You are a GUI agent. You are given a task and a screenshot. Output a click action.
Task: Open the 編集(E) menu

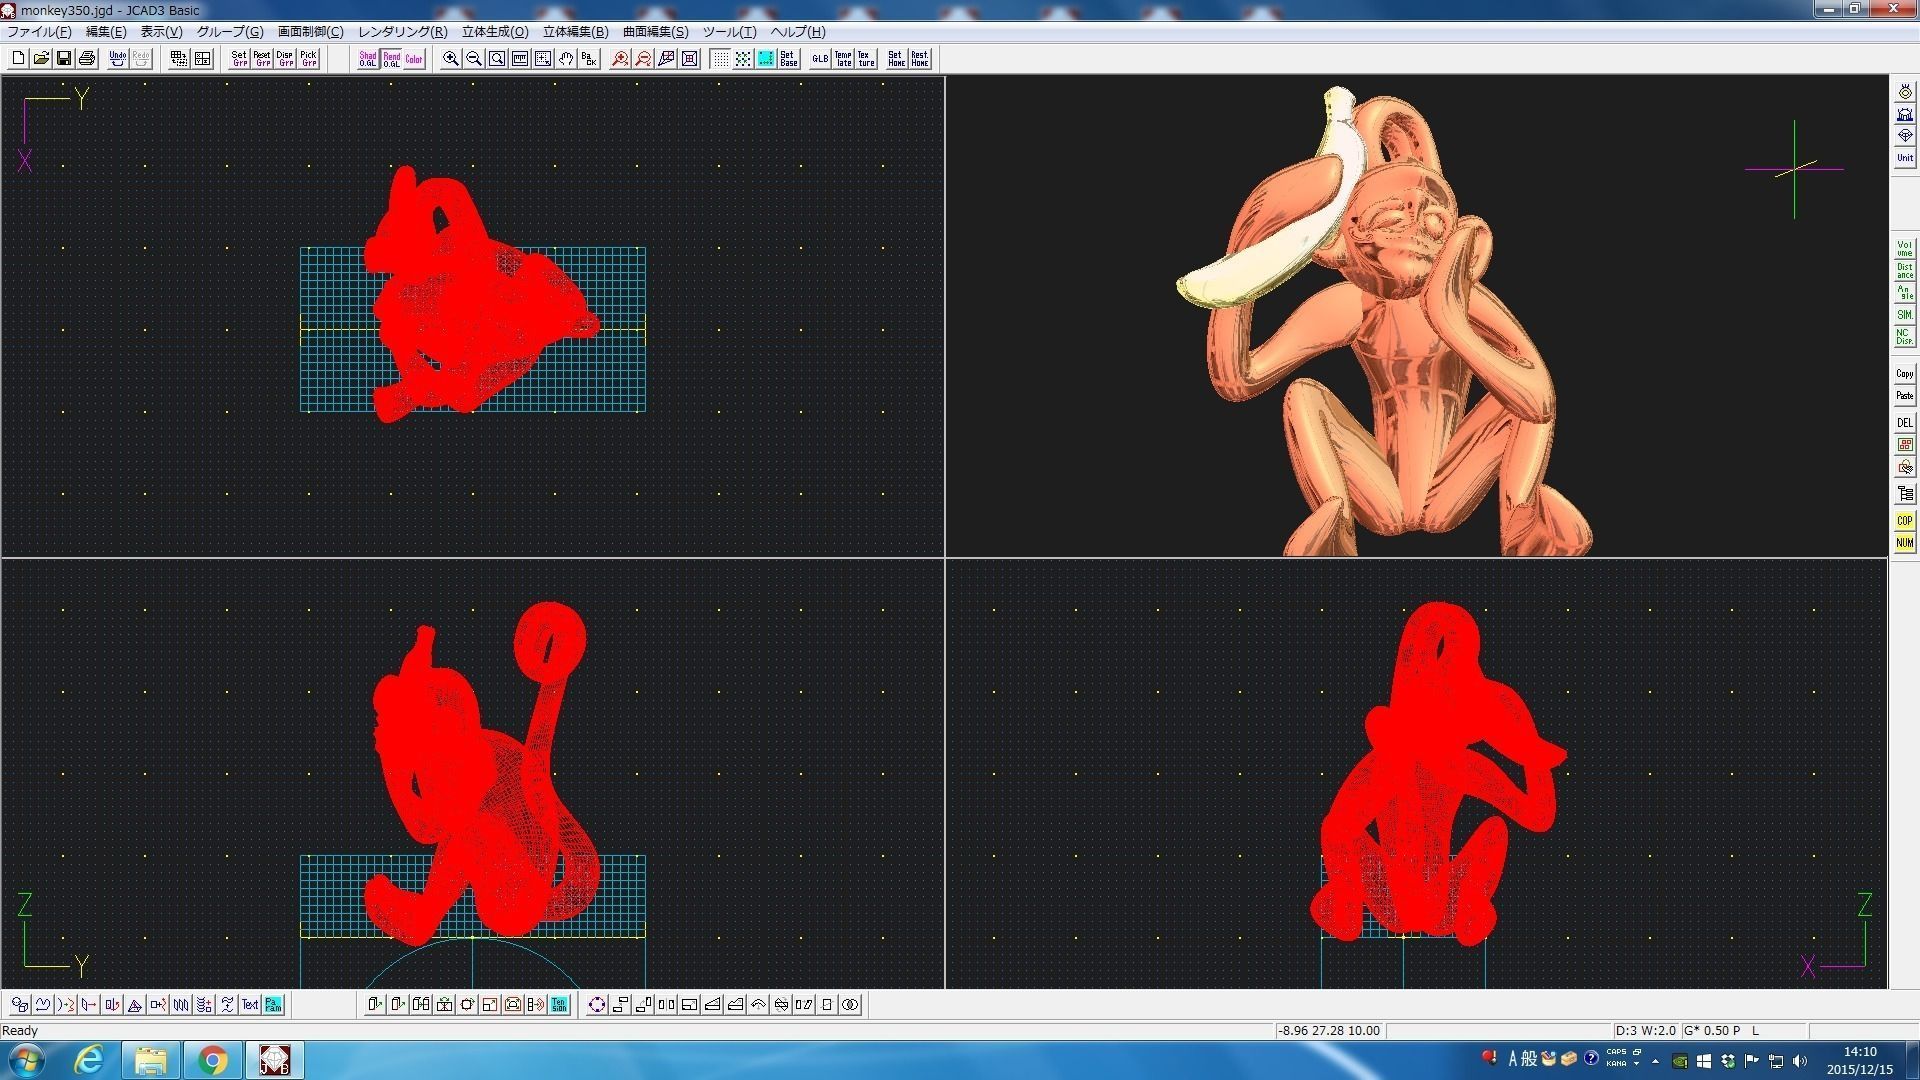coord(106,32)
